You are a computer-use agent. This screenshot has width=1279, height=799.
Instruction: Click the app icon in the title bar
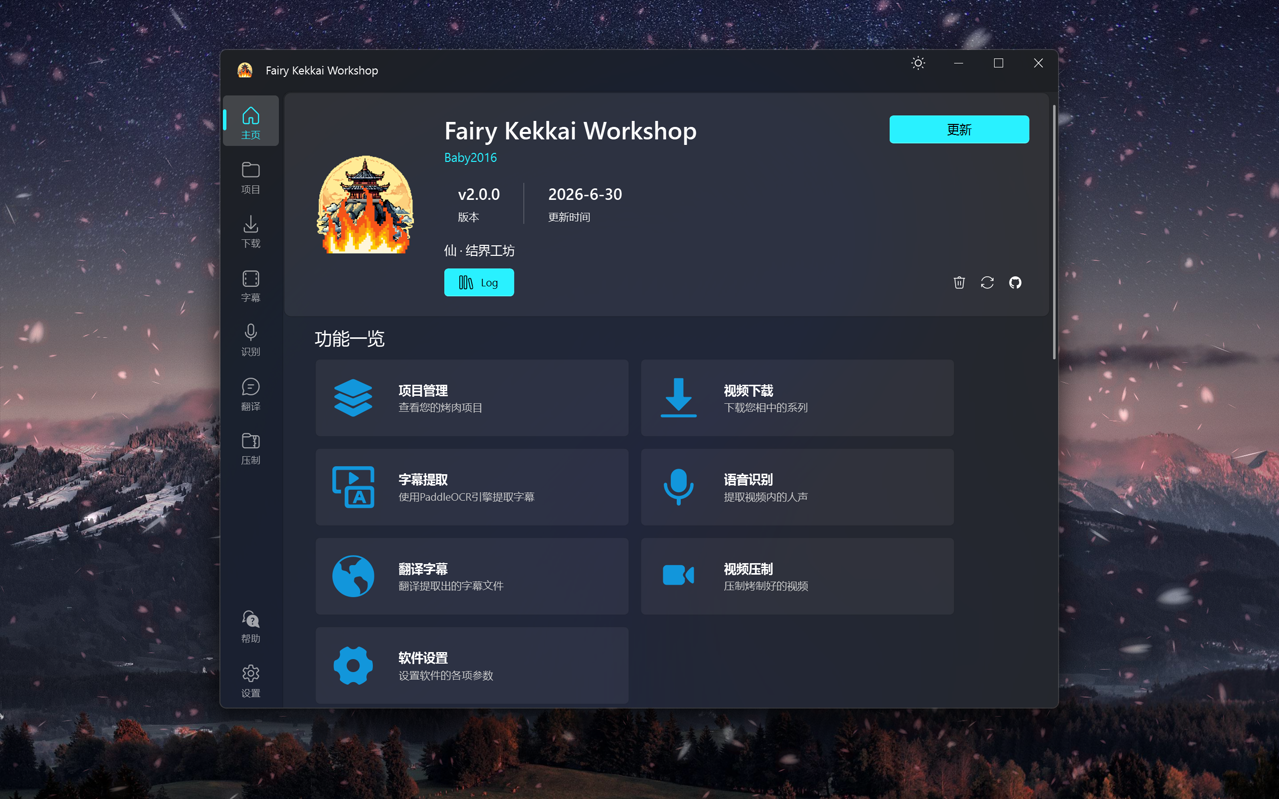pyautogui.click(x=245, y=70)
